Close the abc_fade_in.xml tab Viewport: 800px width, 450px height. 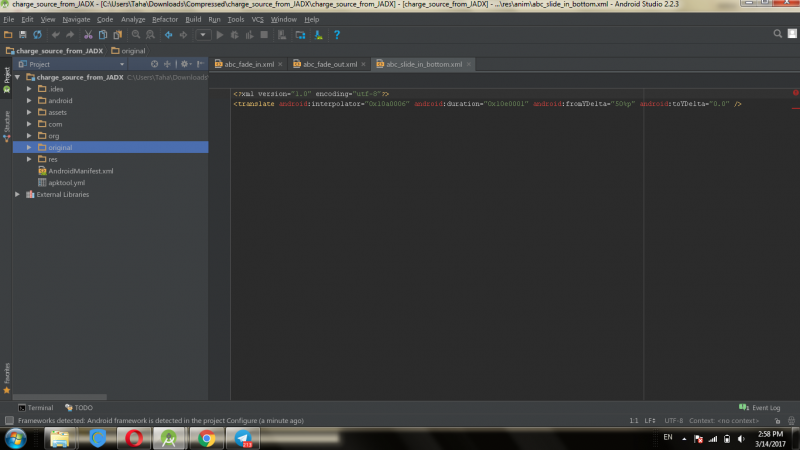pos(282,64)
